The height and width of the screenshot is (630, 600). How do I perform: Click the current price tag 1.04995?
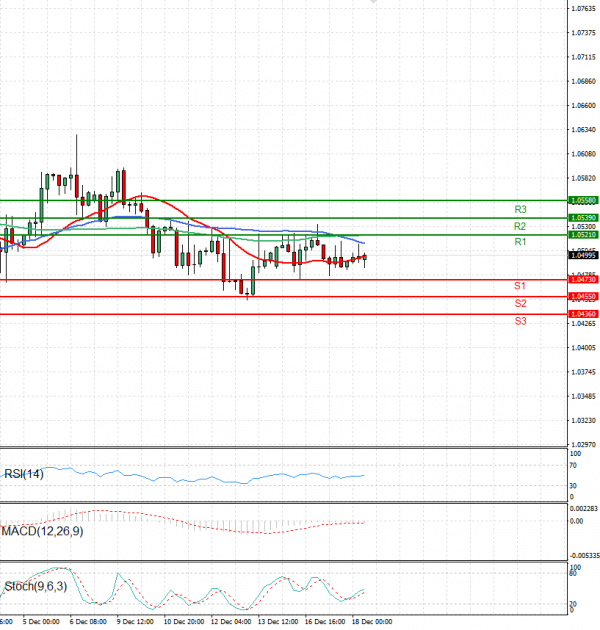coord(583,254)
